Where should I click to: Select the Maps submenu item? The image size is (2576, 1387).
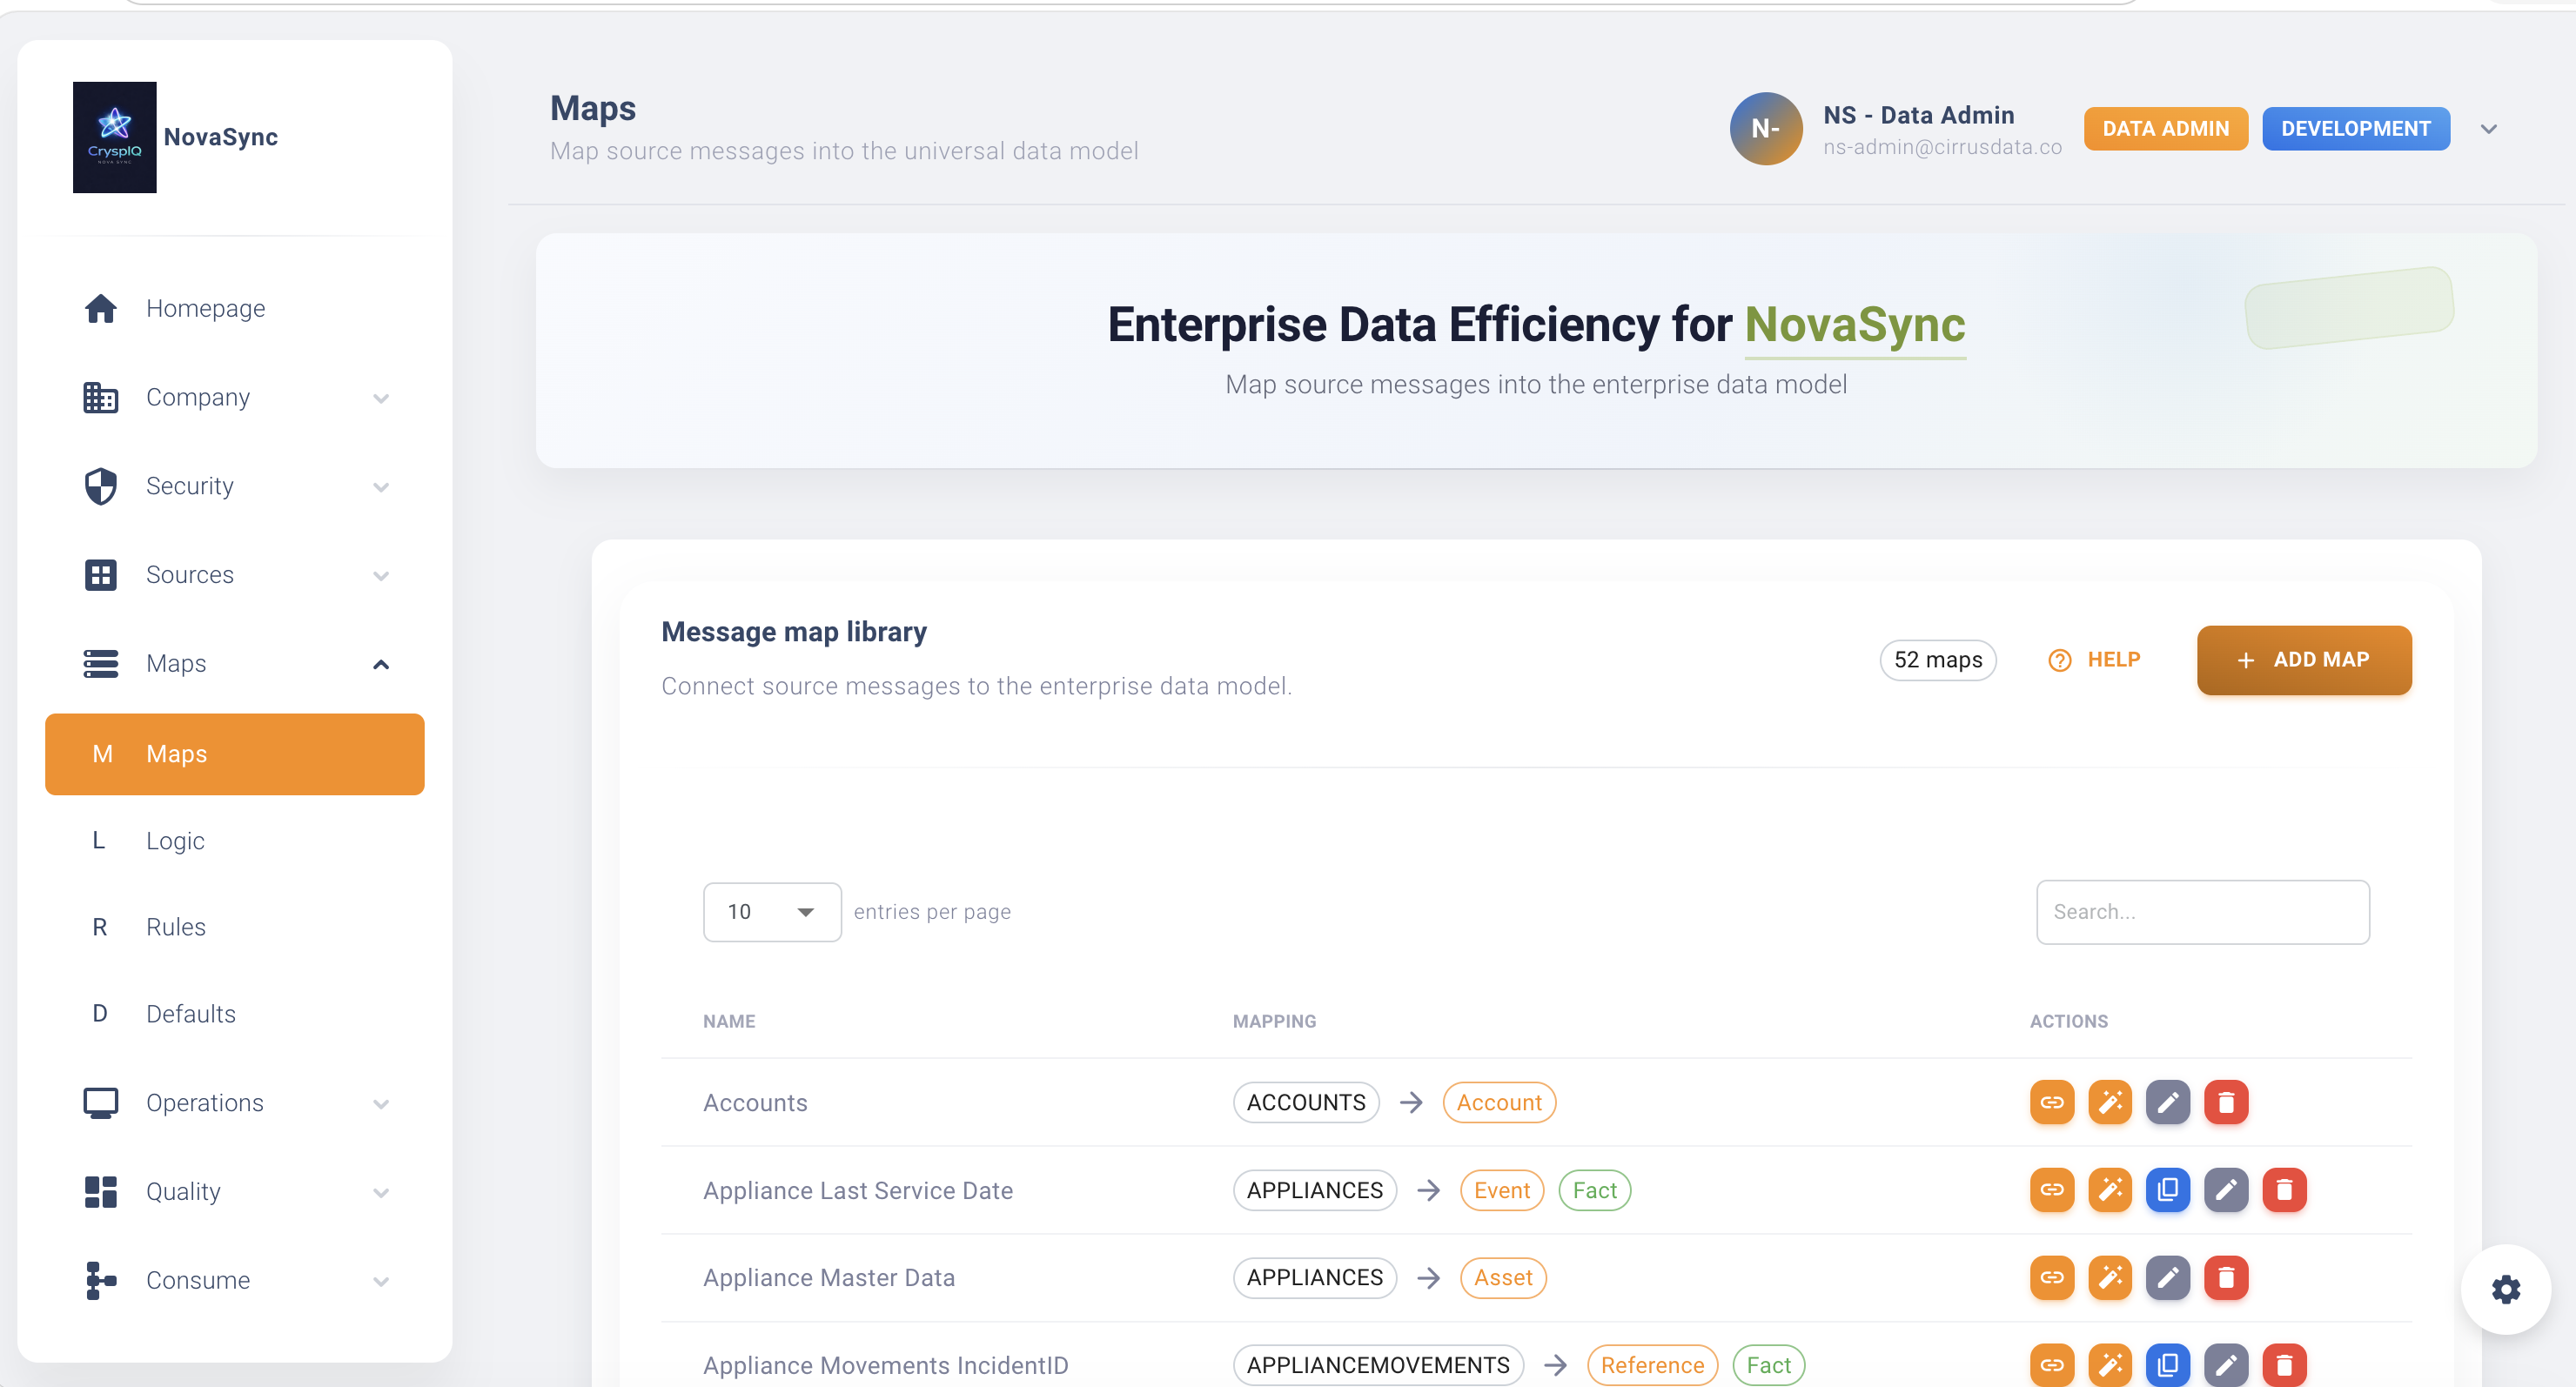point(235,754)
